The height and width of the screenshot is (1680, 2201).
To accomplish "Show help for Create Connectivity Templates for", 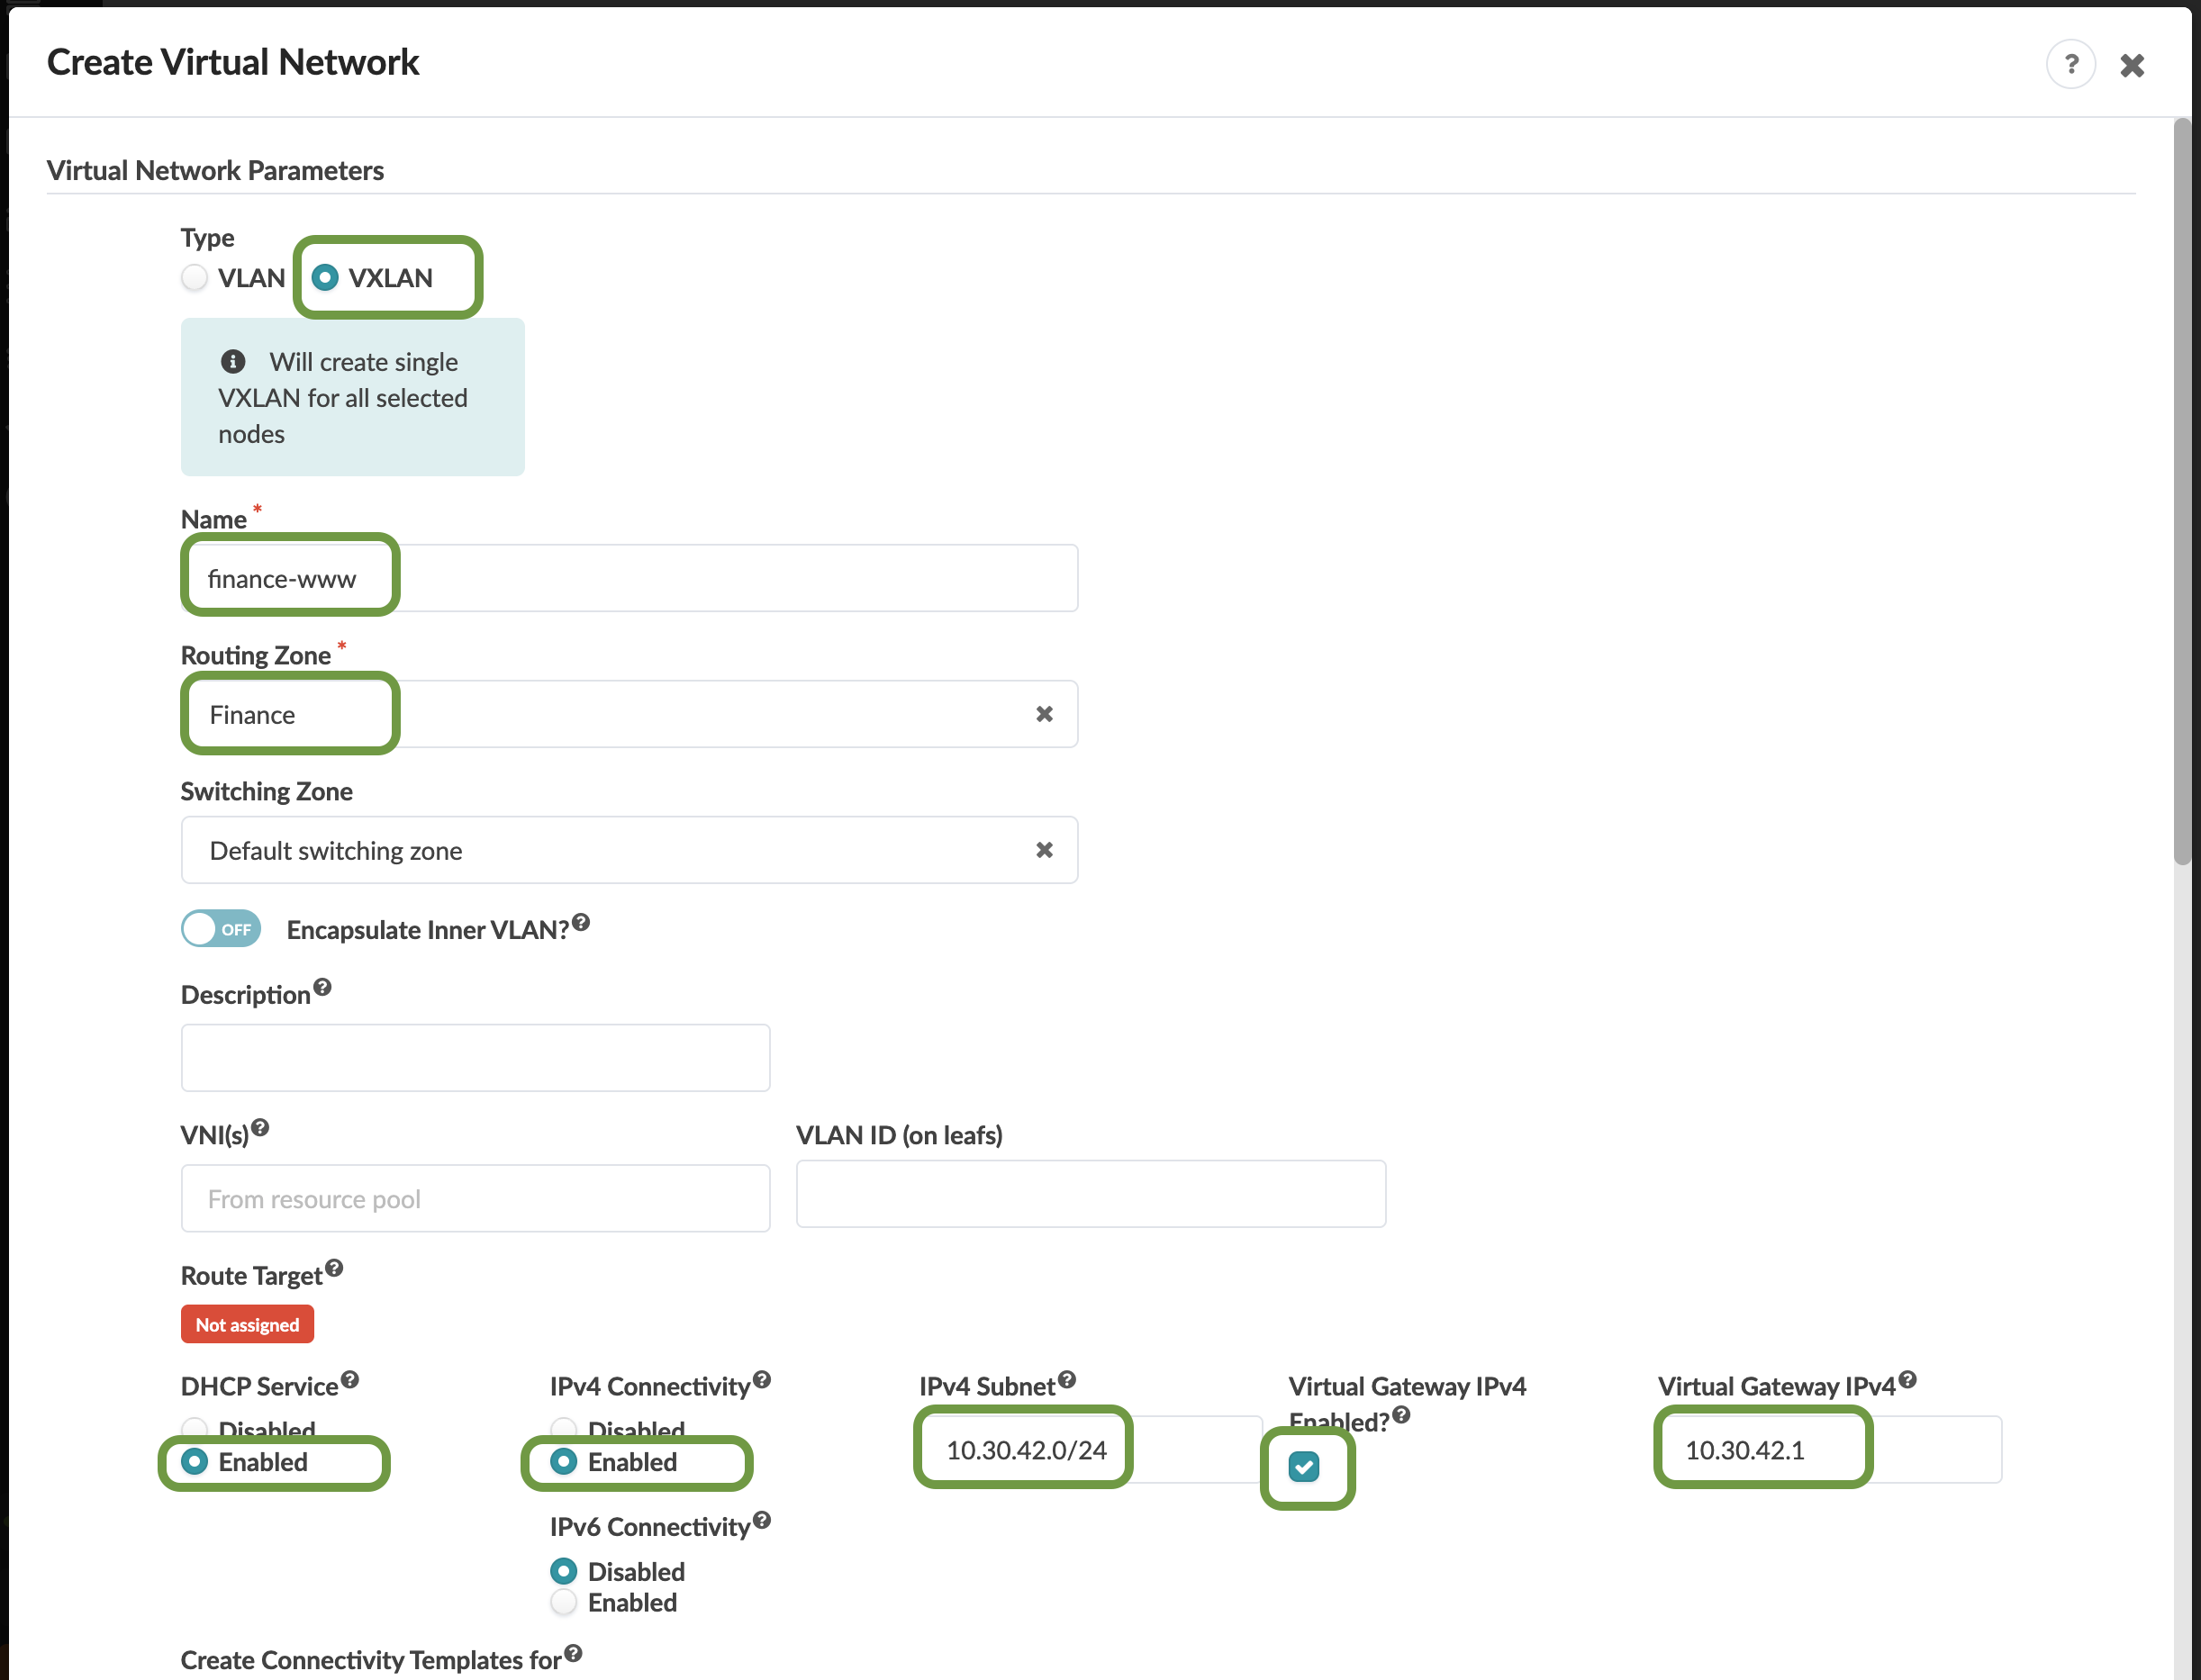I will point(573,1653).
